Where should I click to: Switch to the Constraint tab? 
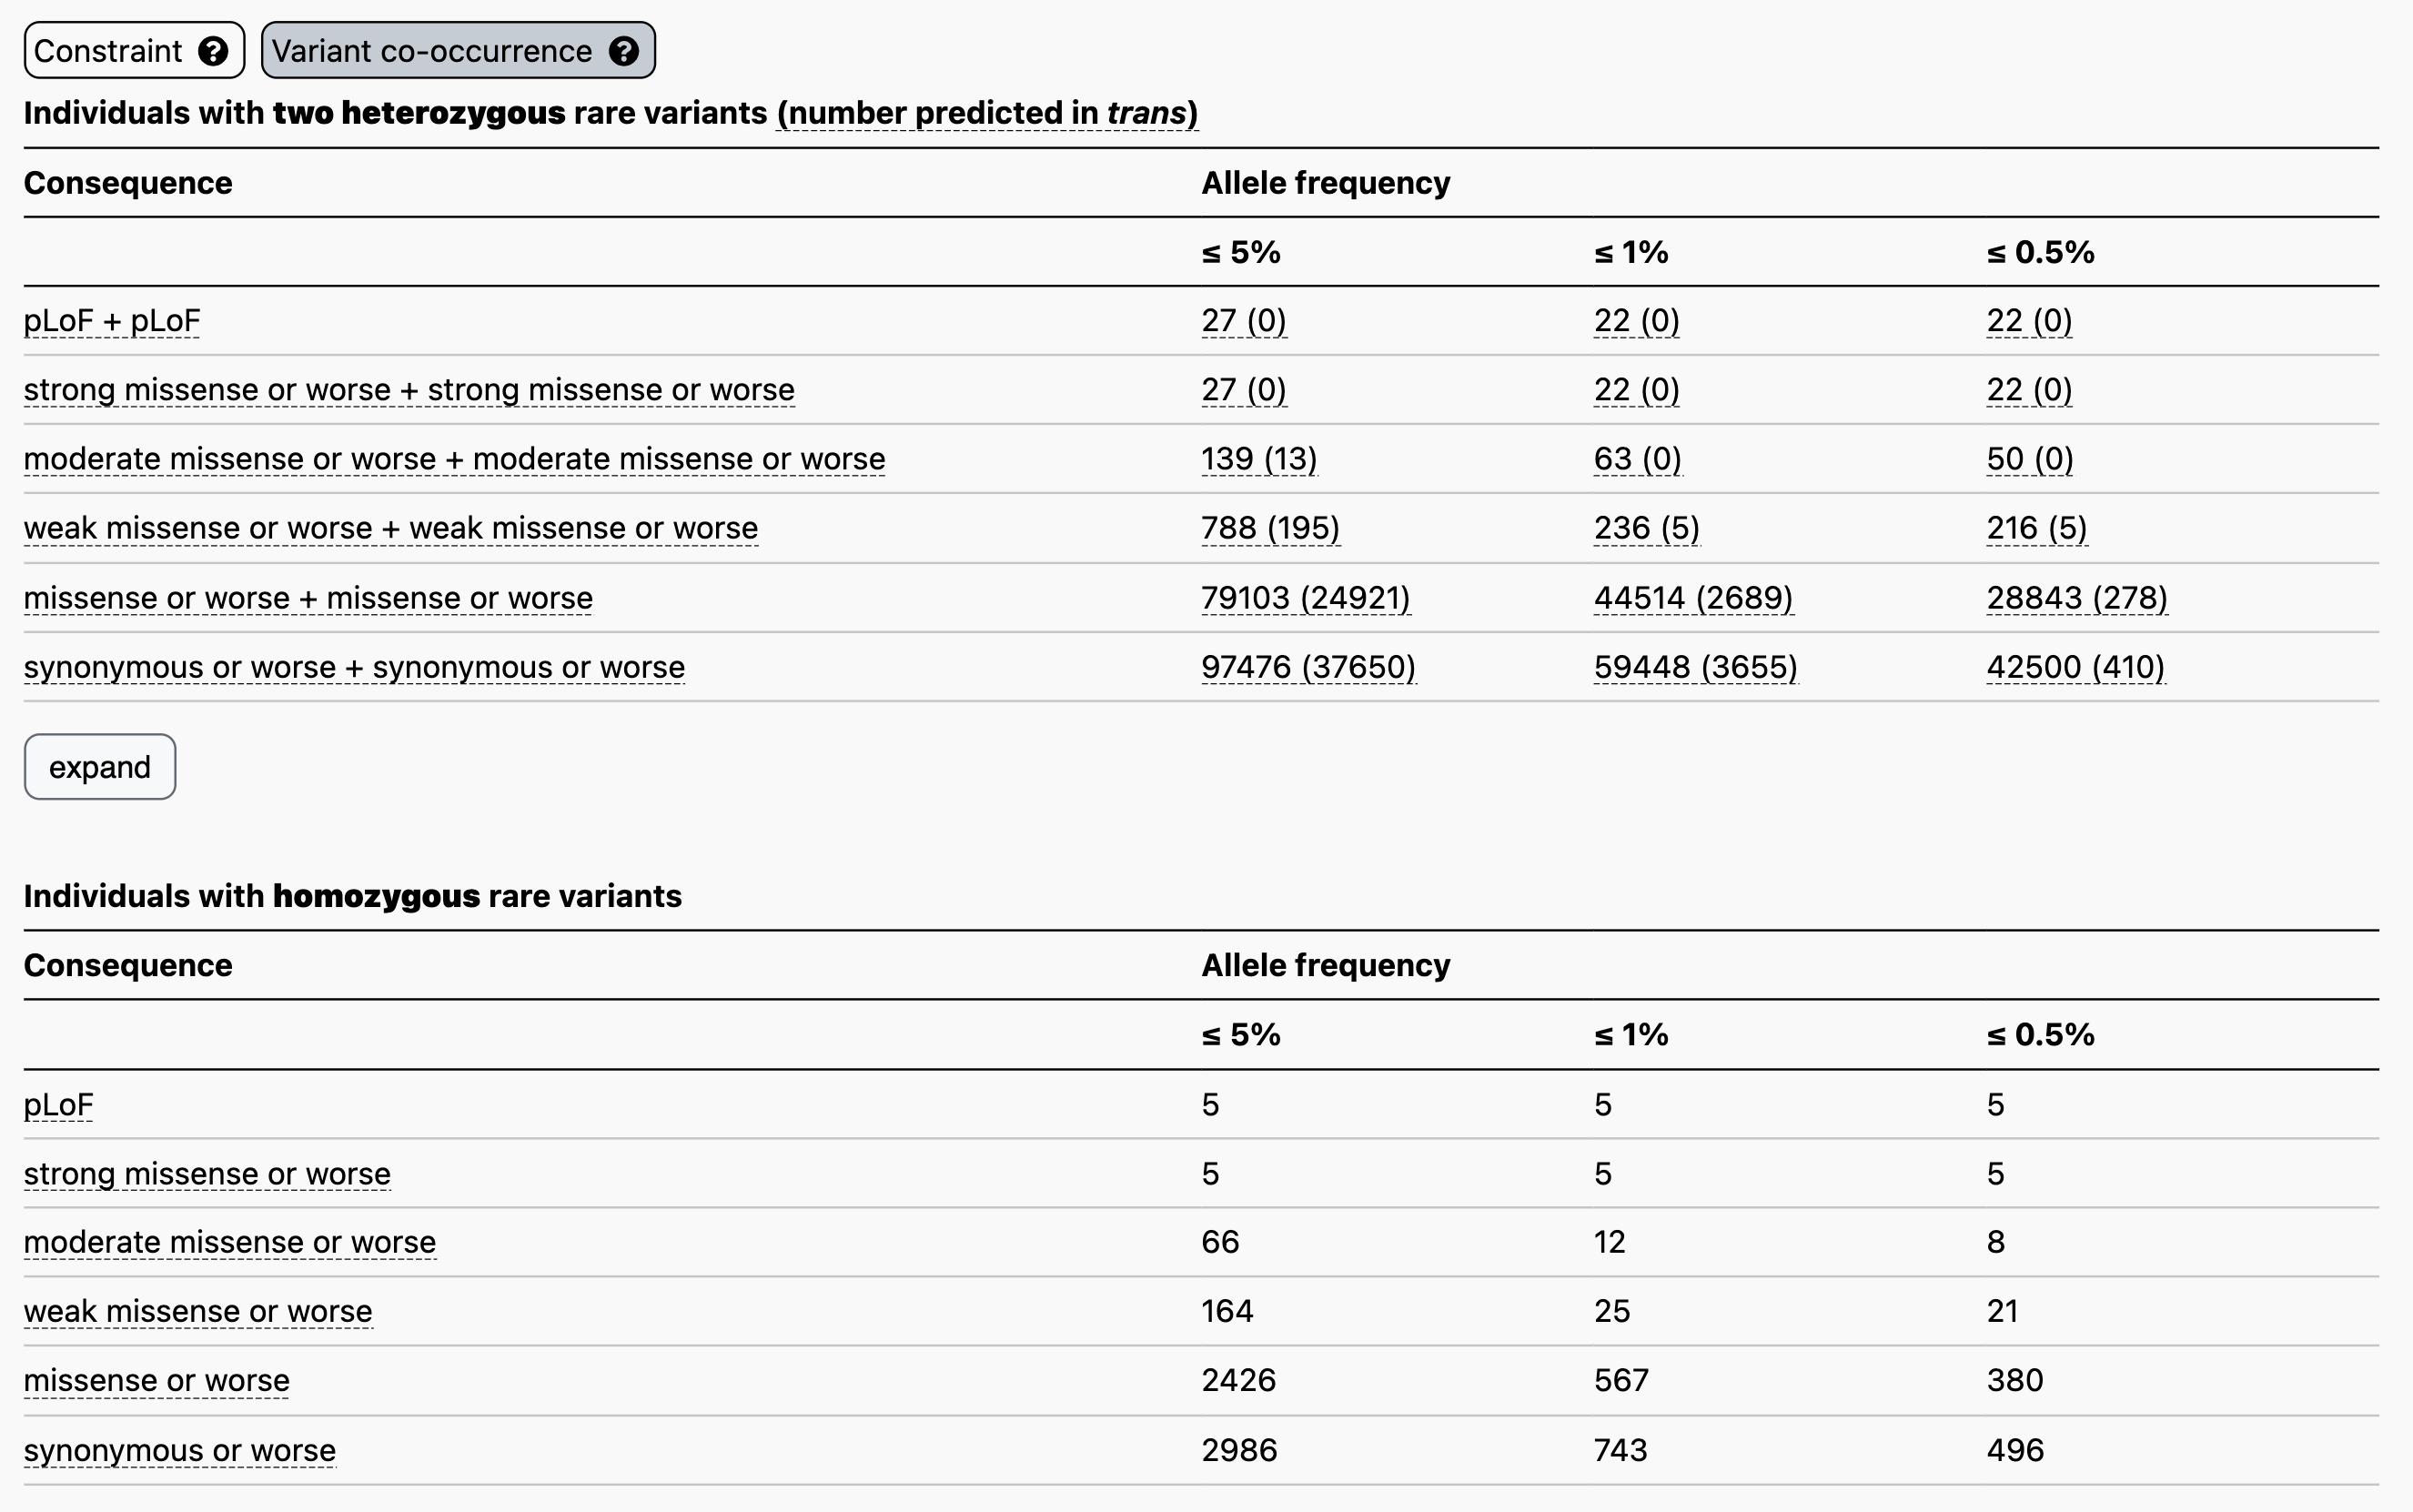[x=108, y=51]
